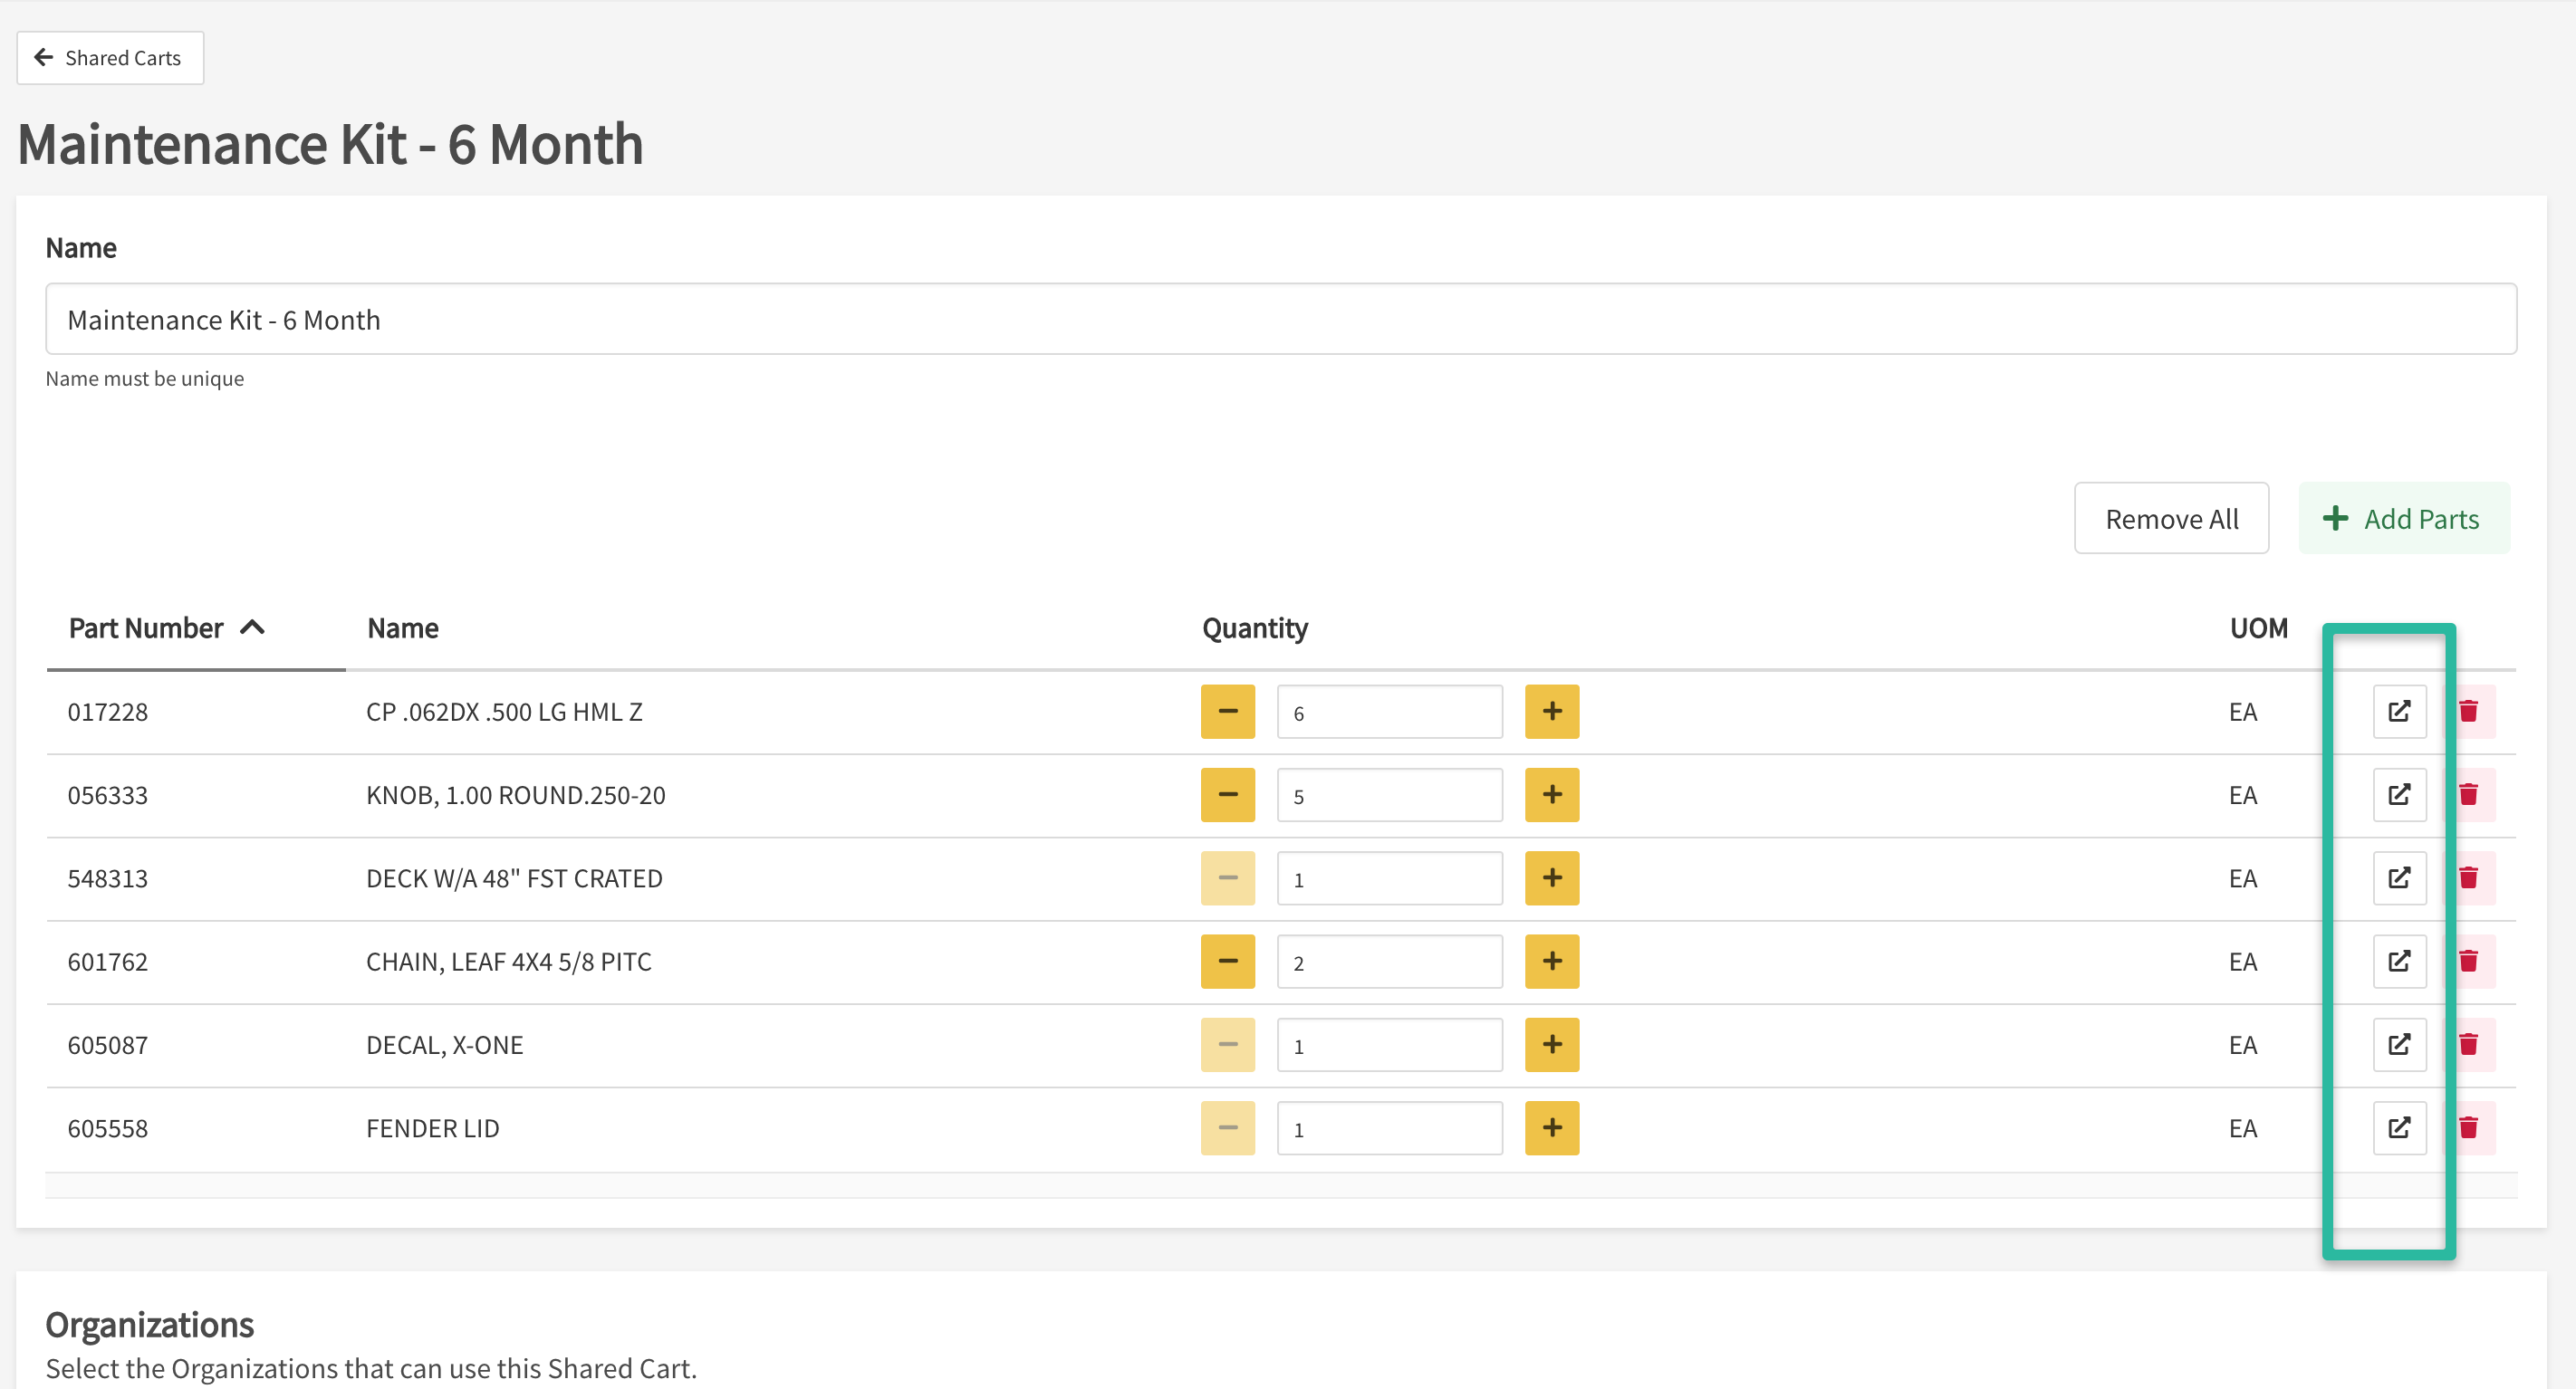Increase quantity of FENDER LID
The image size is (2576, 1389).
coord(1551,1128)
